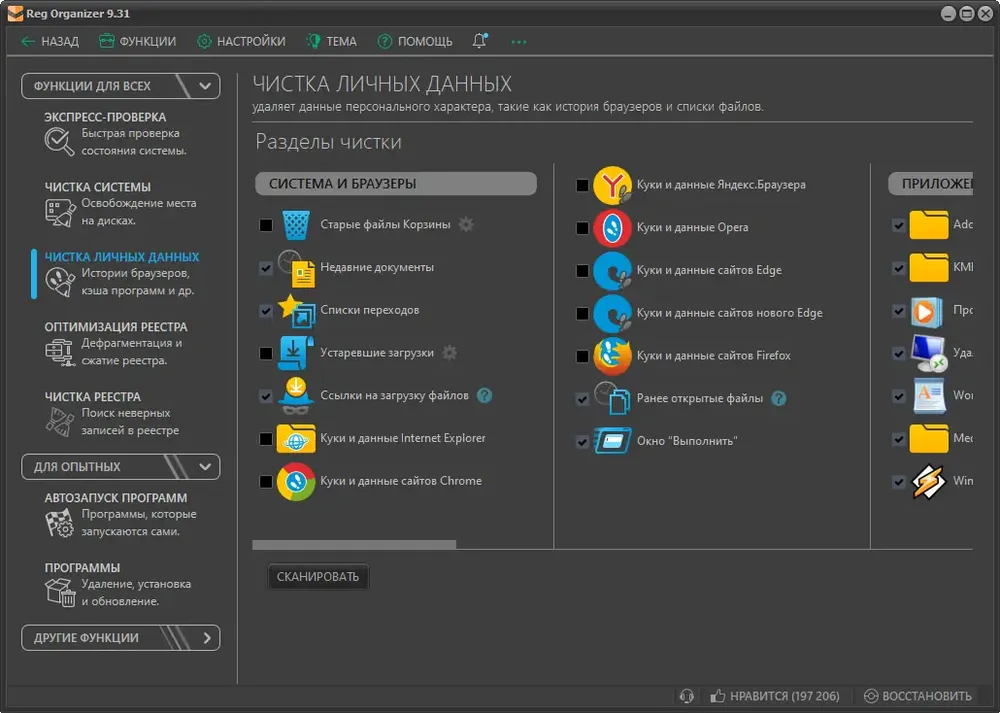The image size is (1000, 713).
Task: Click the help question mark beside Ссылки на загрузку файлов
Action: click(x=485, y=395)
